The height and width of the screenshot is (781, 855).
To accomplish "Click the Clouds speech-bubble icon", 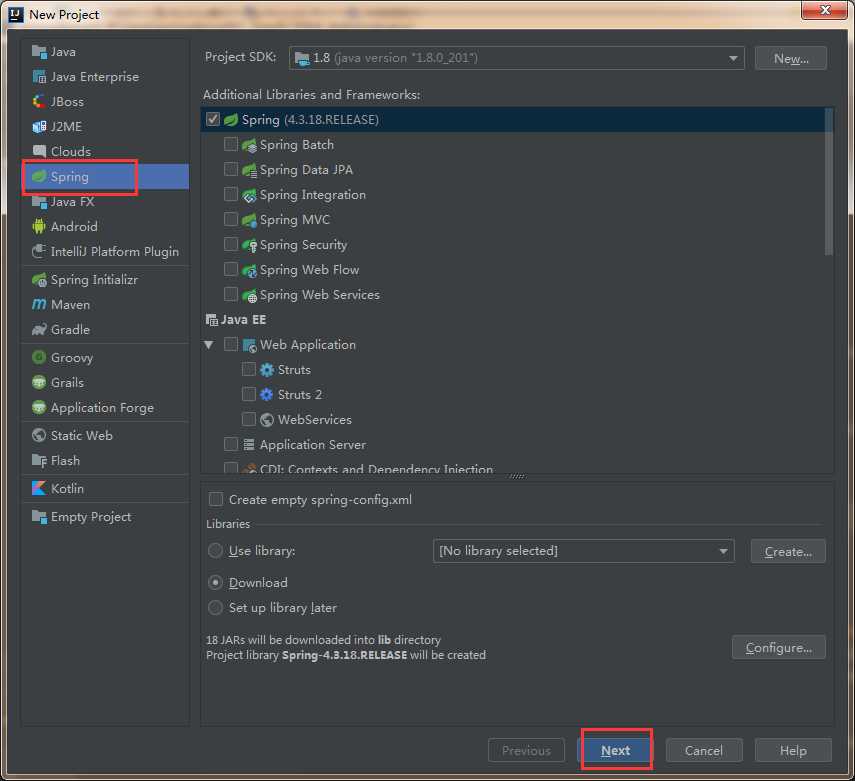I will pyautogui.click(x=39, y=151).
